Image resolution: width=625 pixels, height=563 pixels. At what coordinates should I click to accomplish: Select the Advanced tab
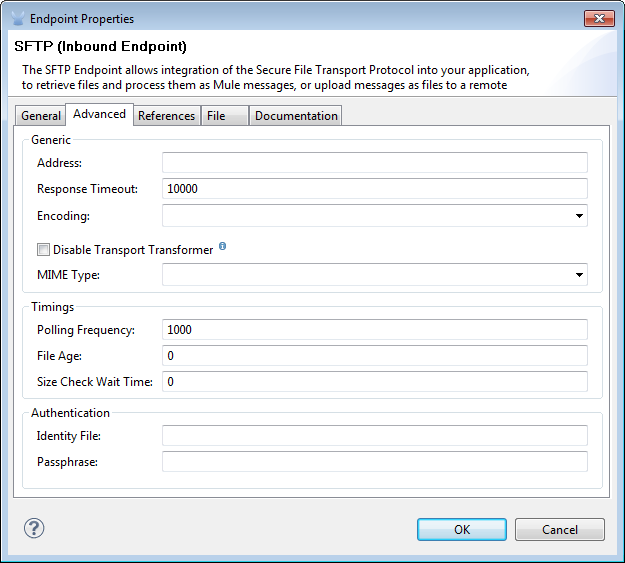pos(99,114)
